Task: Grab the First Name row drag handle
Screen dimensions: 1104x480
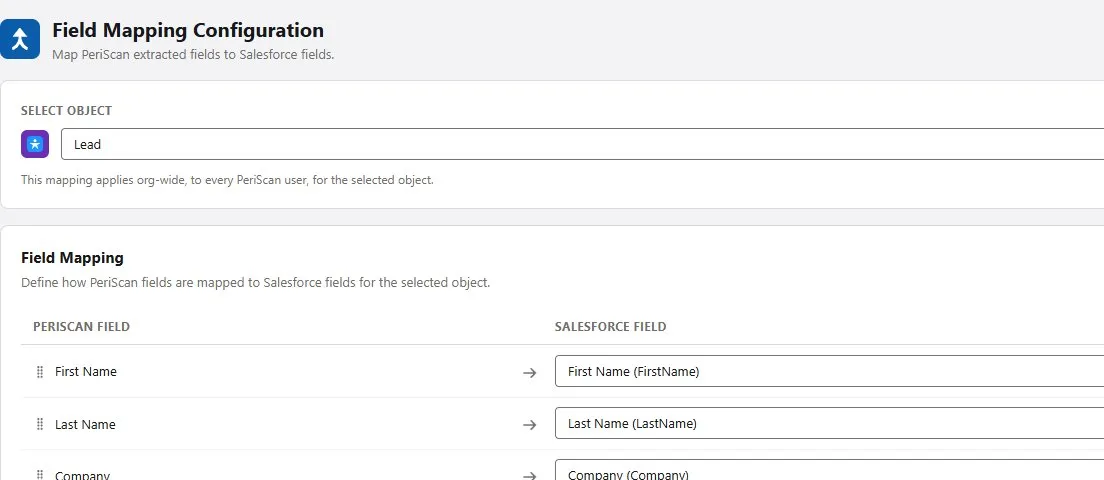Action: [x=39, y=372]
